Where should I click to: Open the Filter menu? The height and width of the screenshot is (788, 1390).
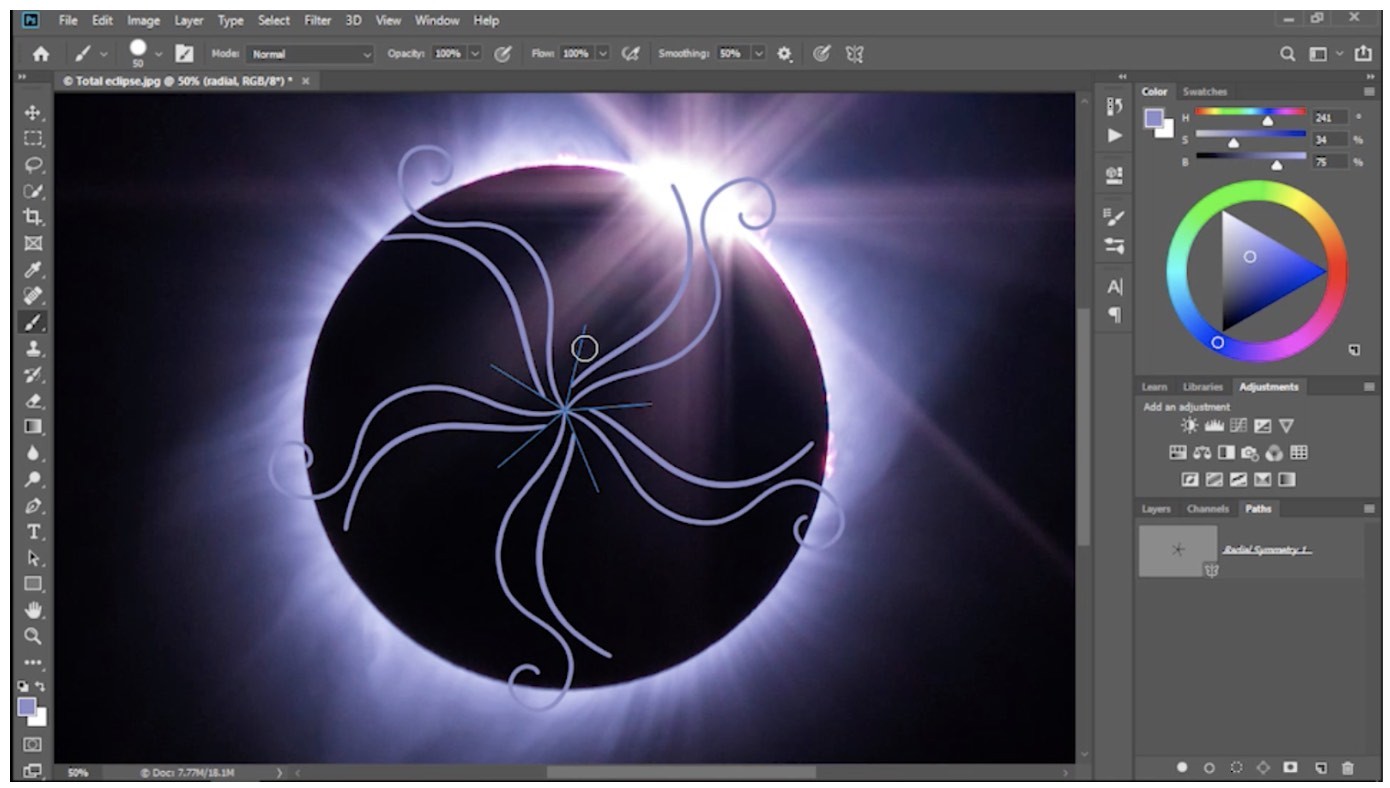click(x=317, y=20)
